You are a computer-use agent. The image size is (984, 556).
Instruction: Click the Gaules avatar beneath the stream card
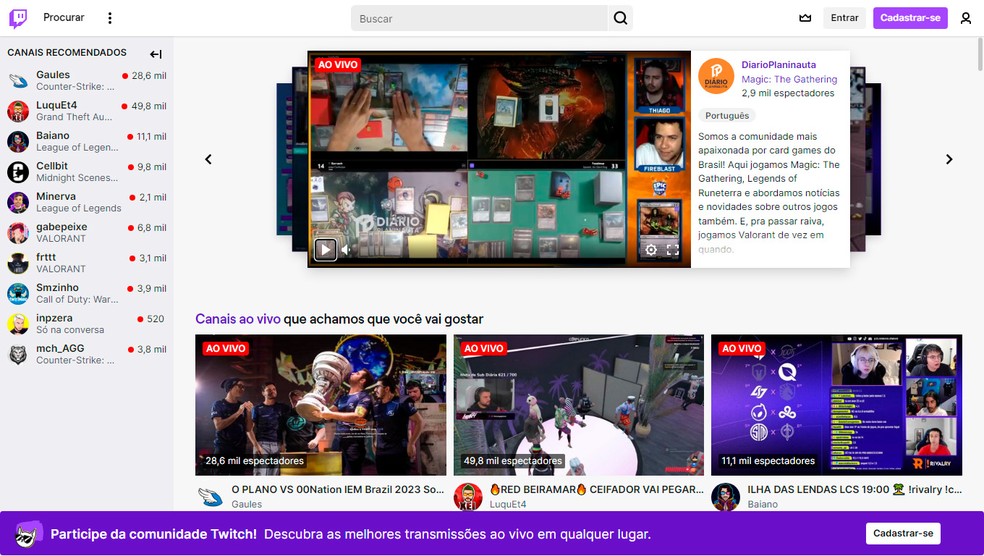[x=210, y=496]
